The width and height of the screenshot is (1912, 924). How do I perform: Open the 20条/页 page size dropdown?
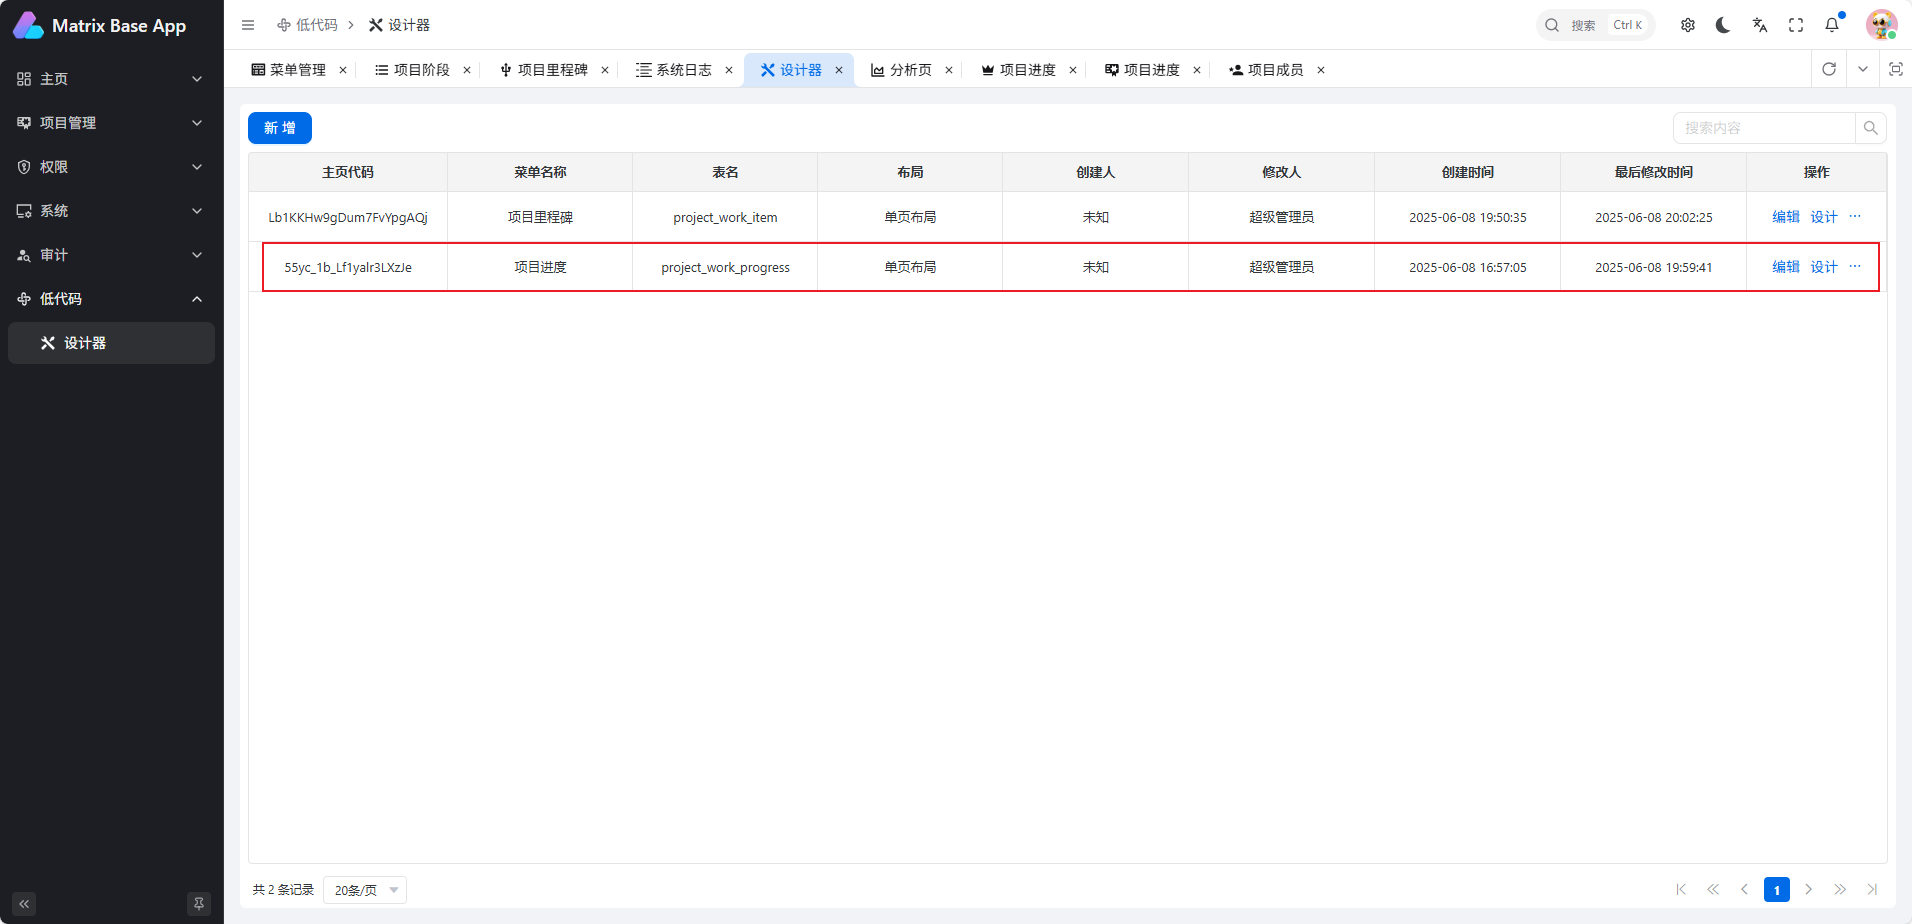(x=365, y=890)
